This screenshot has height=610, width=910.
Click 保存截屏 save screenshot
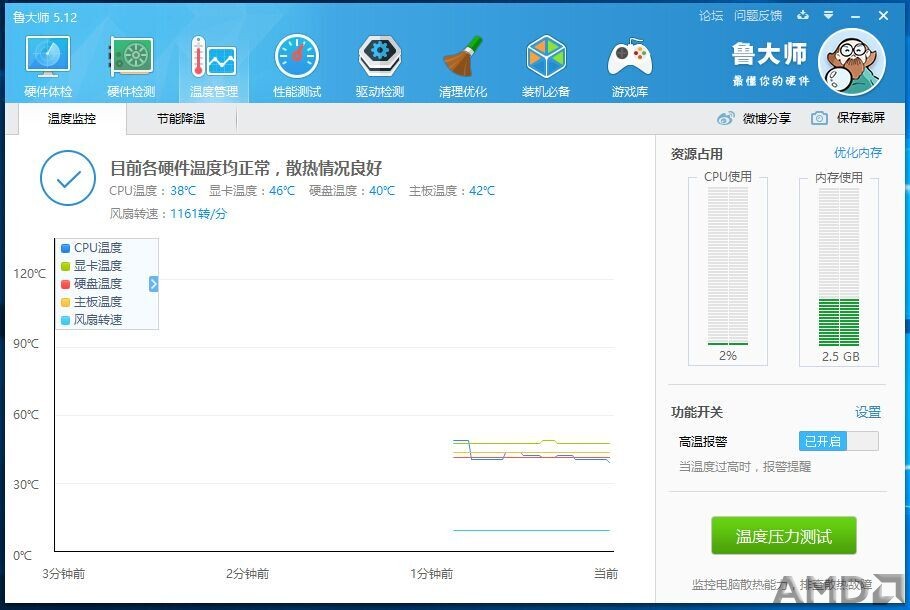click(x=861, y=118)
